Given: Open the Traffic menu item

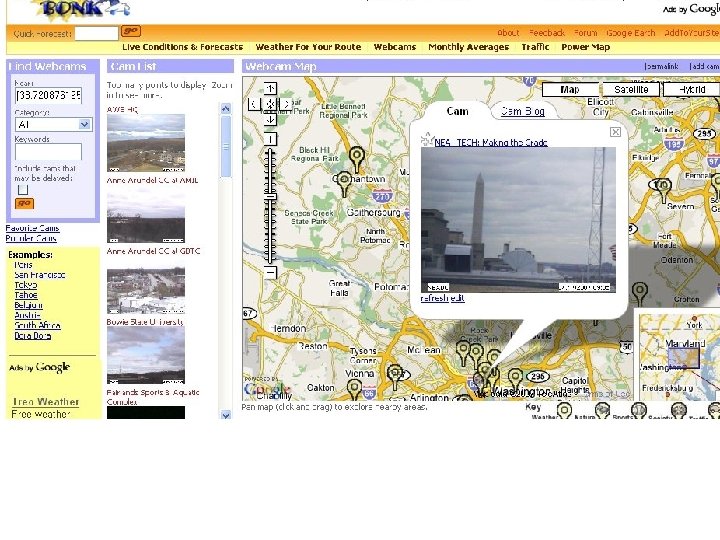Looking at the screenshot, I should pyautogui.click(x=535, y=47).
